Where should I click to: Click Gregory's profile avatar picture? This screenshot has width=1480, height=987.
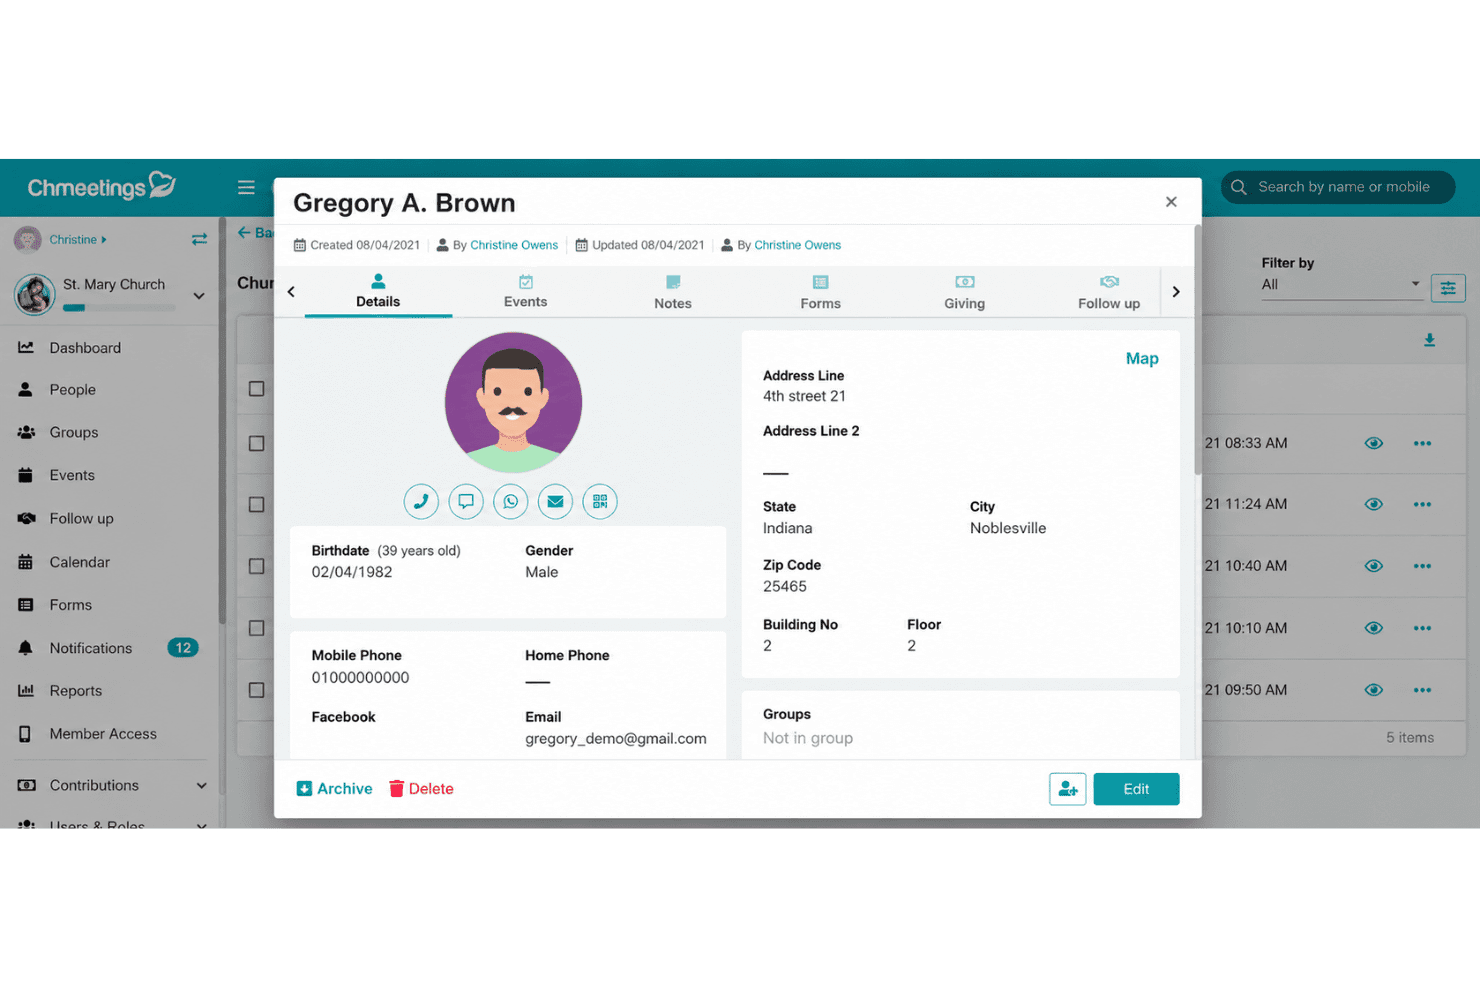tap(513, 403)
